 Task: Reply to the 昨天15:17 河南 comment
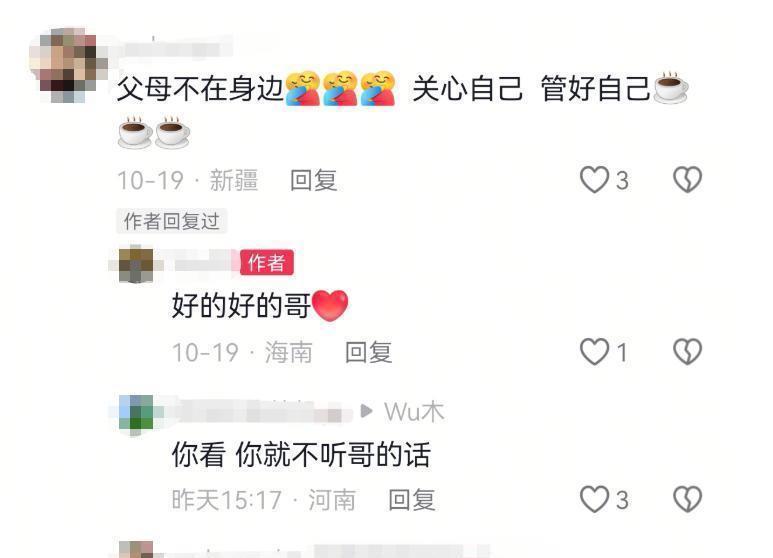point(412,500)
